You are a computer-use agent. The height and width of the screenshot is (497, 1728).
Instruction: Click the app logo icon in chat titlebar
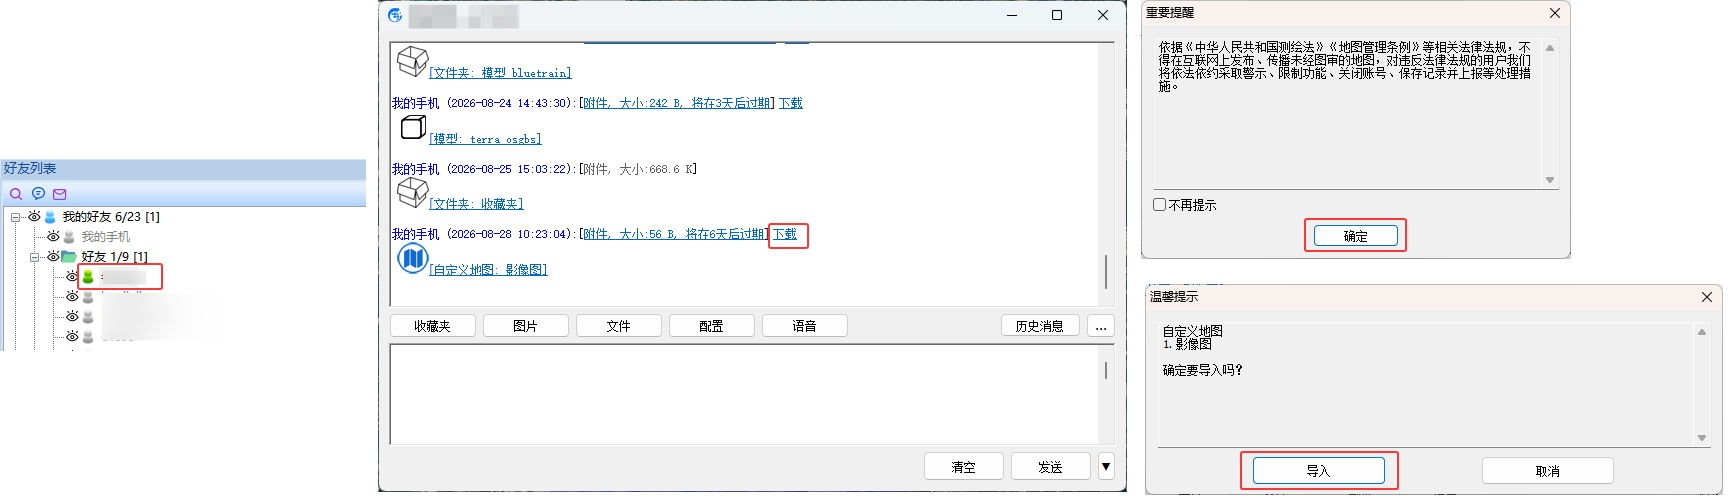pos(395,15)
